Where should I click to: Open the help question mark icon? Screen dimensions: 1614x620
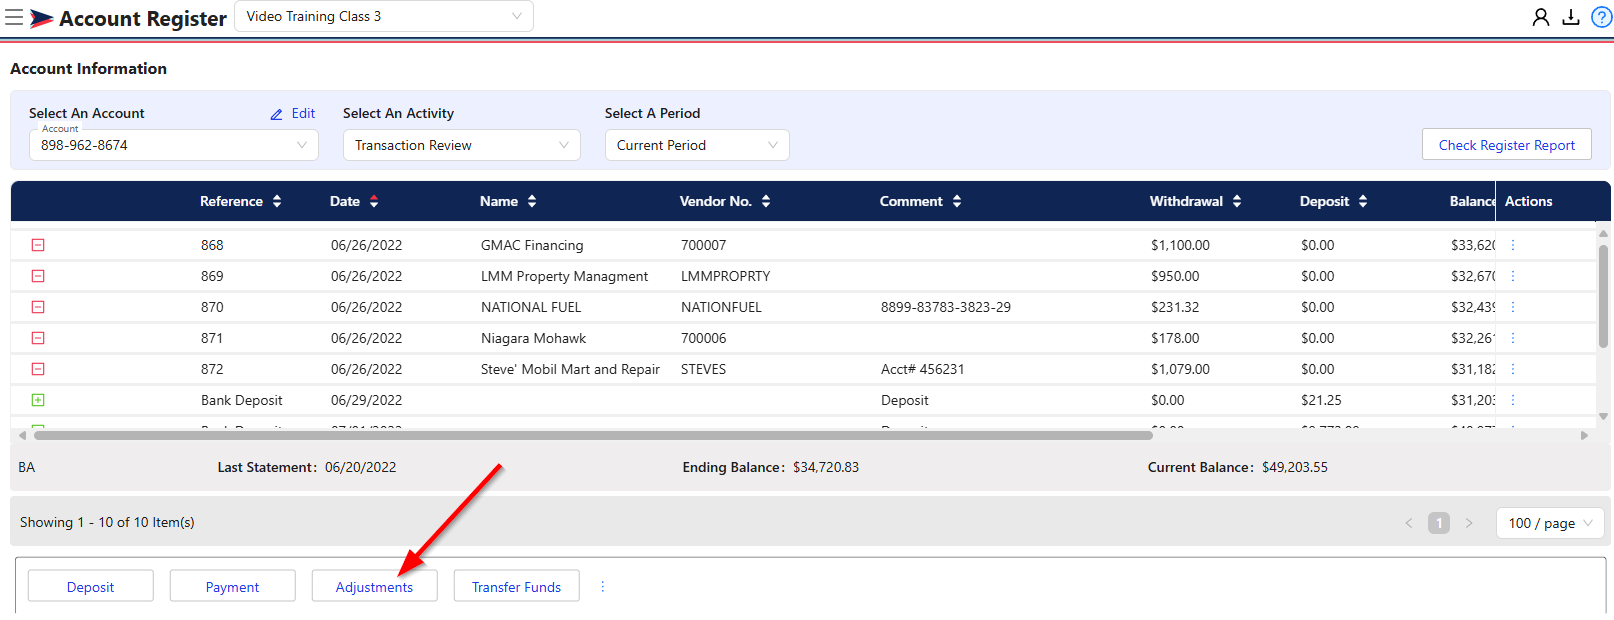pyautogui.click(x=1601, y=17)
